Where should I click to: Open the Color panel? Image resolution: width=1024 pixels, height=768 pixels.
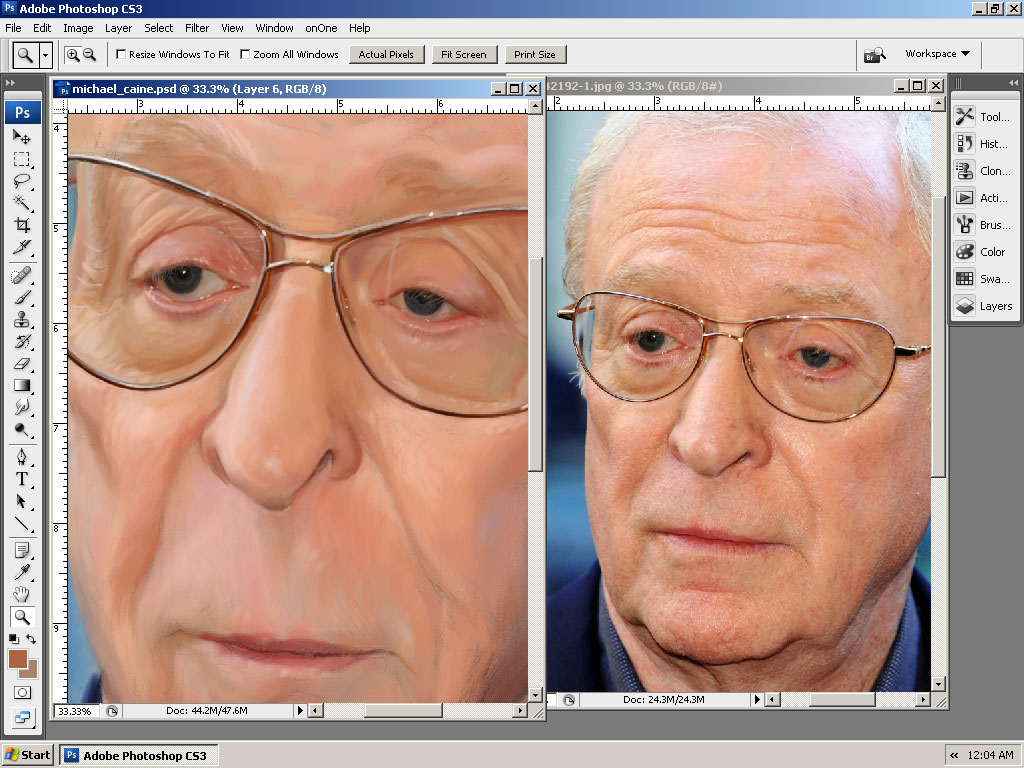984,251
